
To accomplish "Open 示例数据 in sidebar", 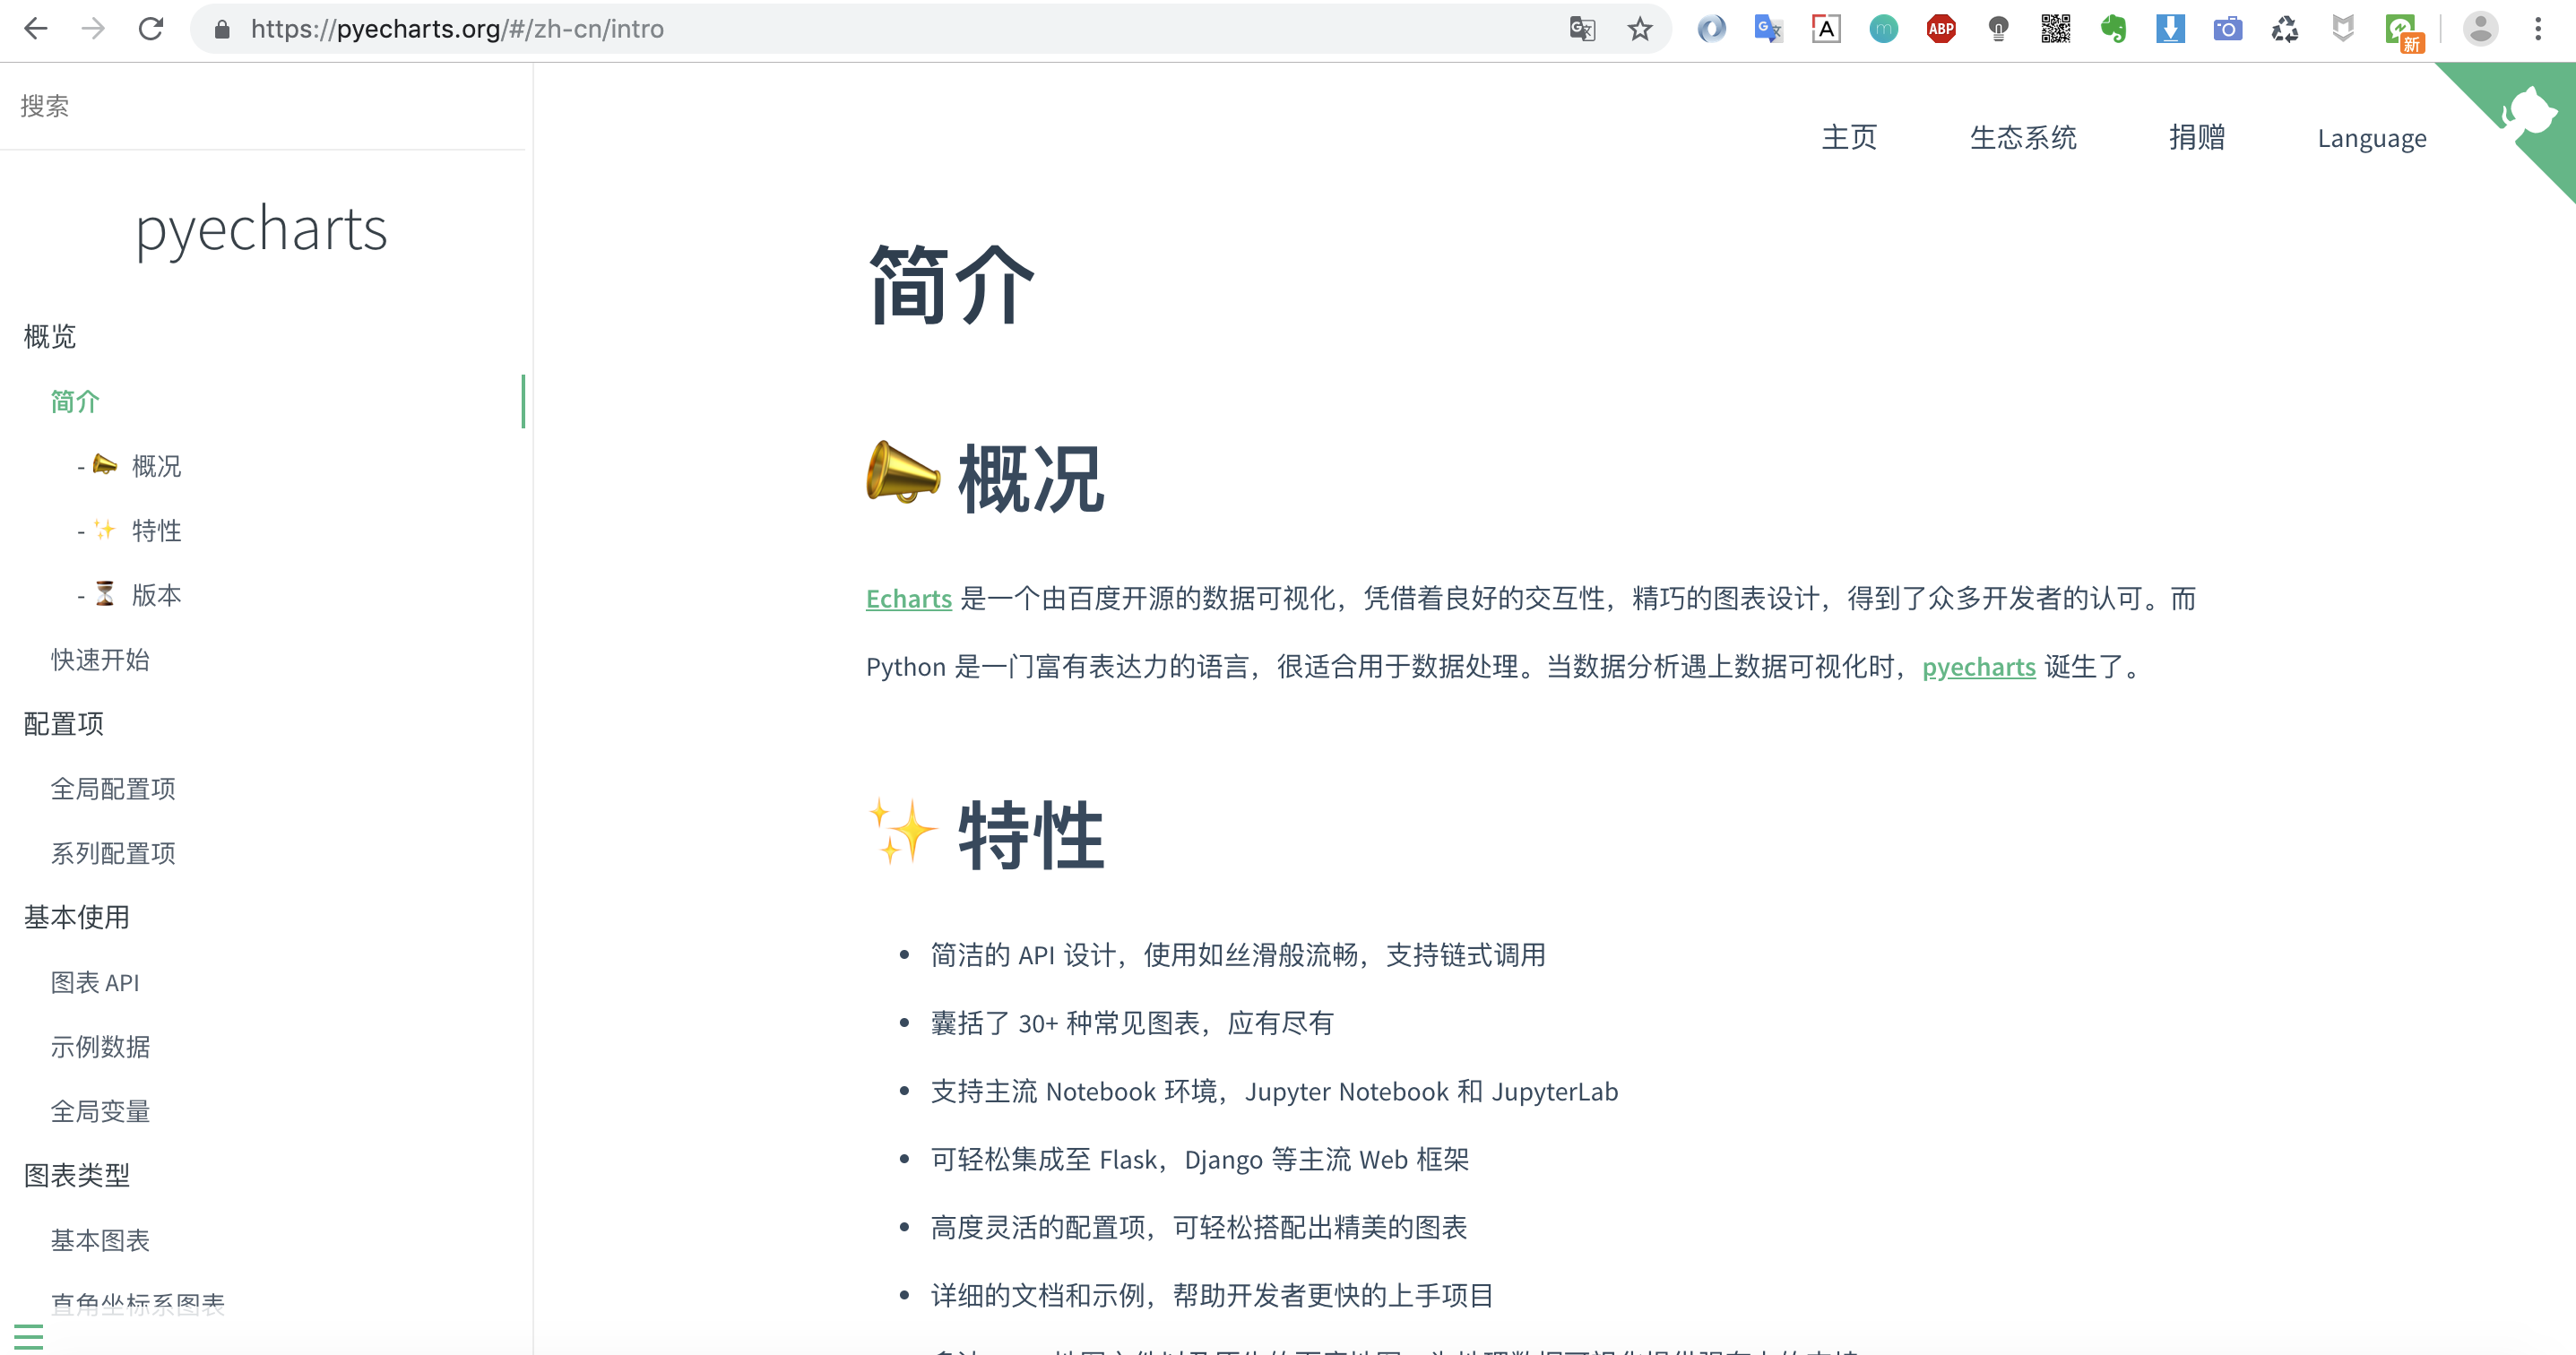I will coord(100,1046).
